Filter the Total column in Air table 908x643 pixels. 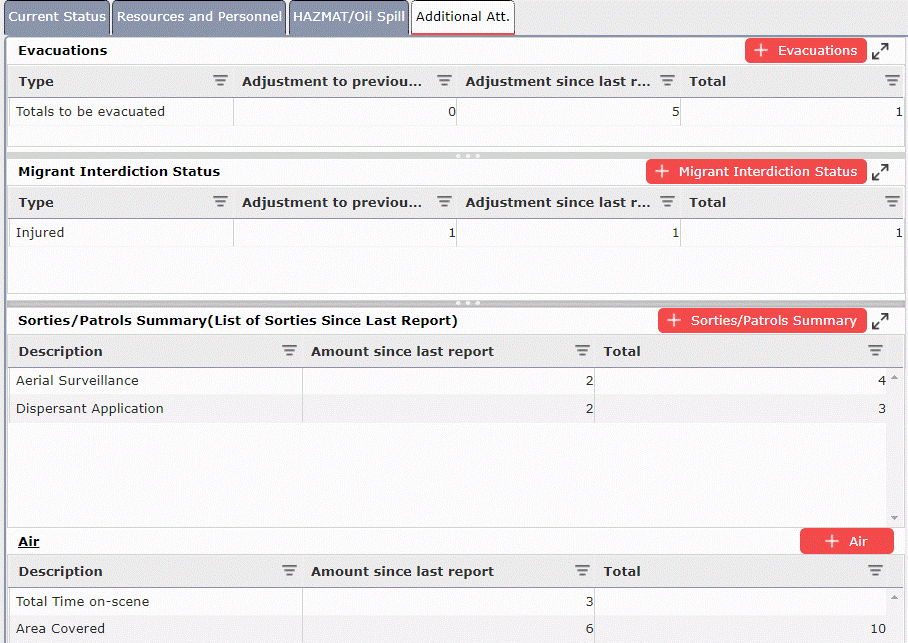pos(875,571)
